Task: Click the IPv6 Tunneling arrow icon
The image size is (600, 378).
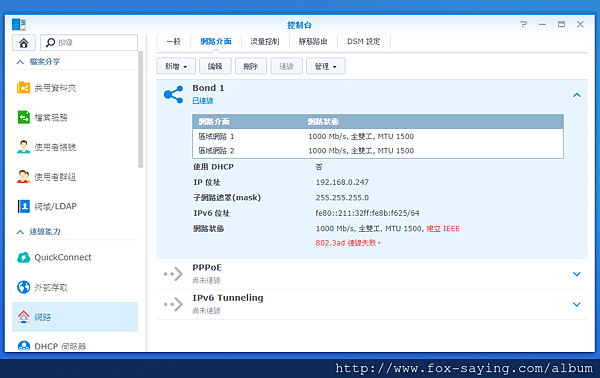Action: (x=173, y=304)
